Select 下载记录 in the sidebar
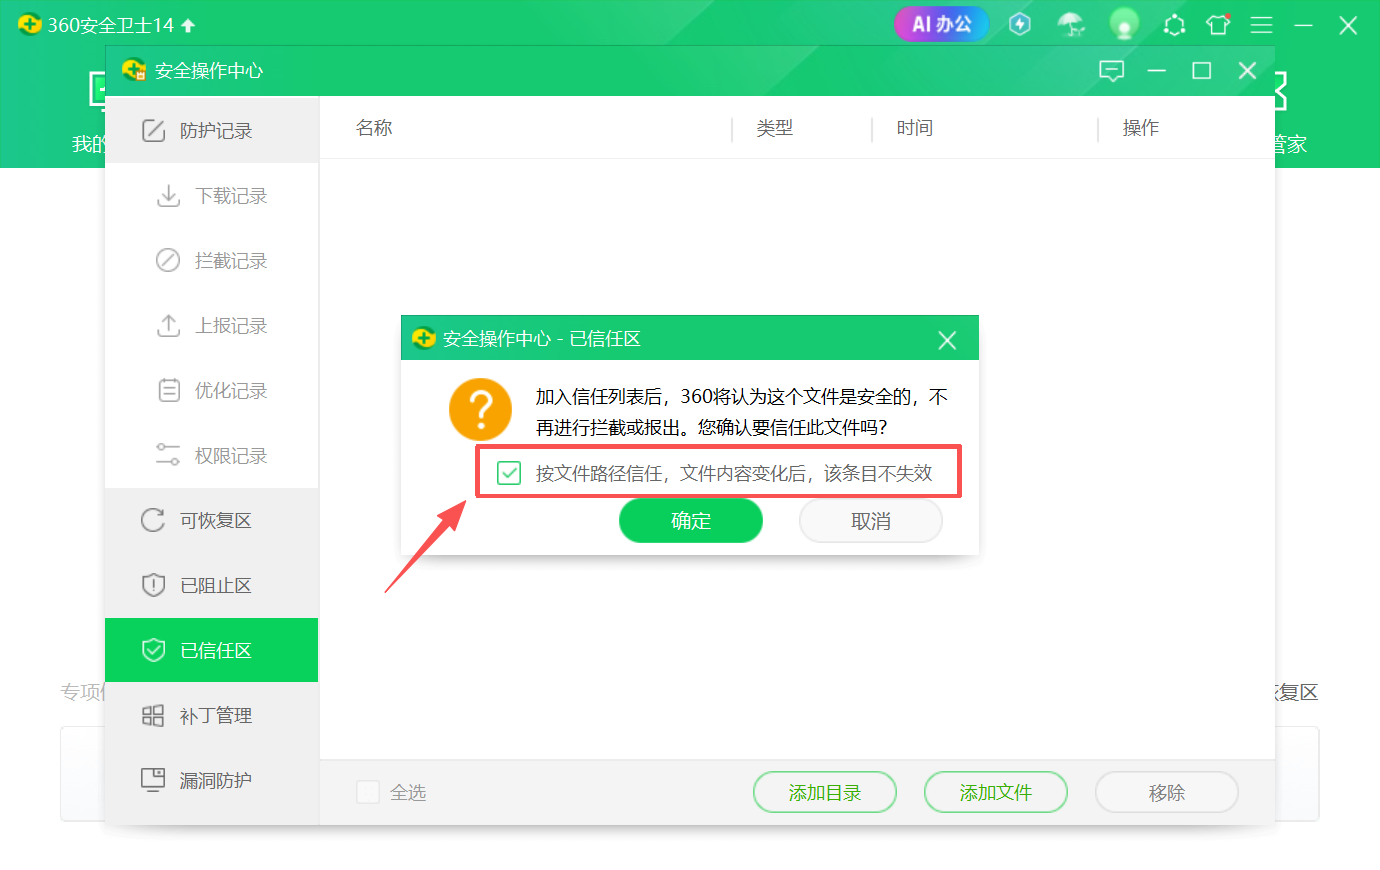This screenshot has height=870, width=1380. [212, 195]
